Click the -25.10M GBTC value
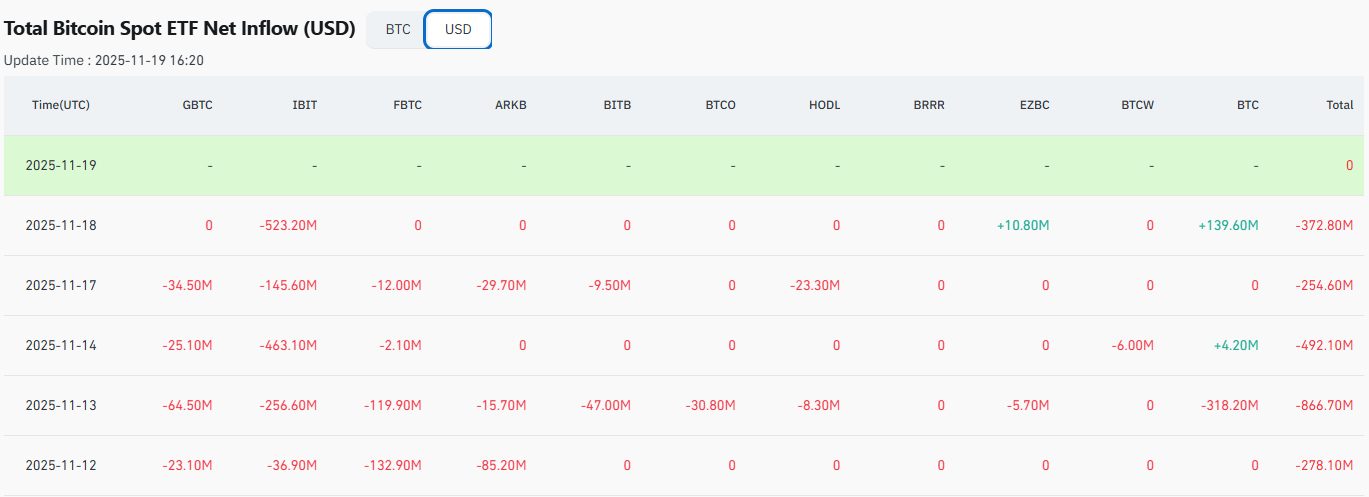The width and height of the screenshot is (1369, 497). [187, 346]
